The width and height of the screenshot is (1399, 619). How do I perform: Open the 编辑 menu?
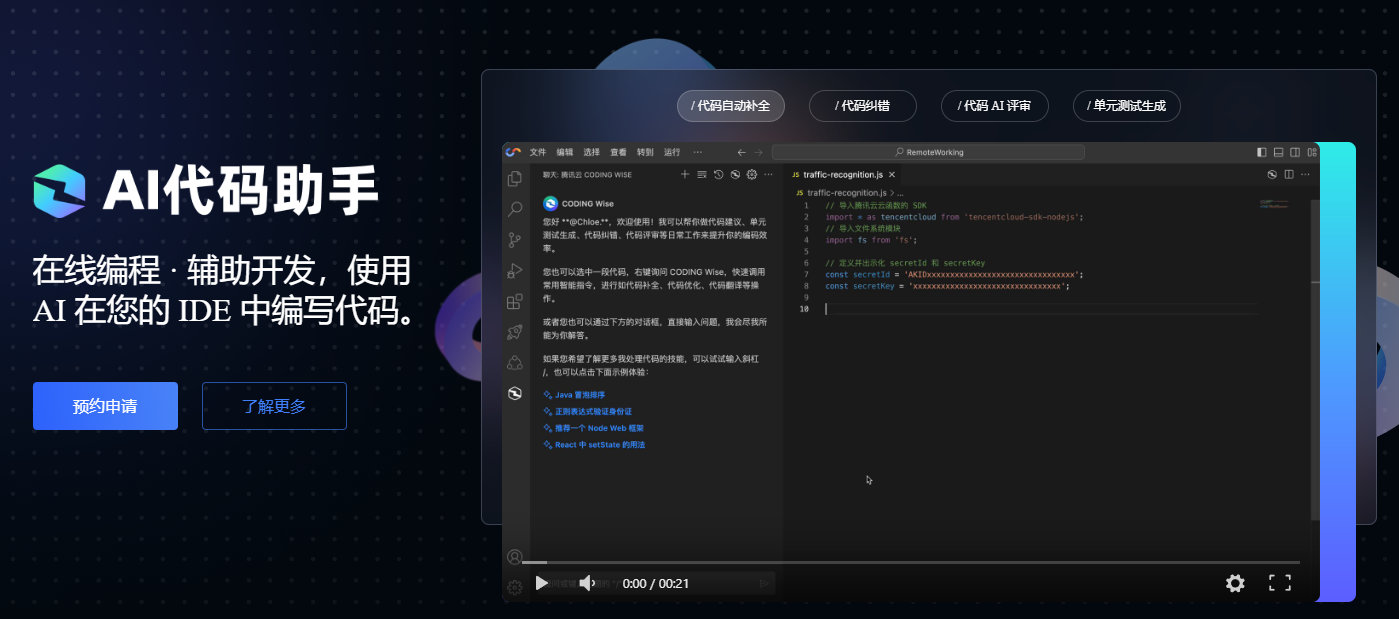(x=565, y=152)
